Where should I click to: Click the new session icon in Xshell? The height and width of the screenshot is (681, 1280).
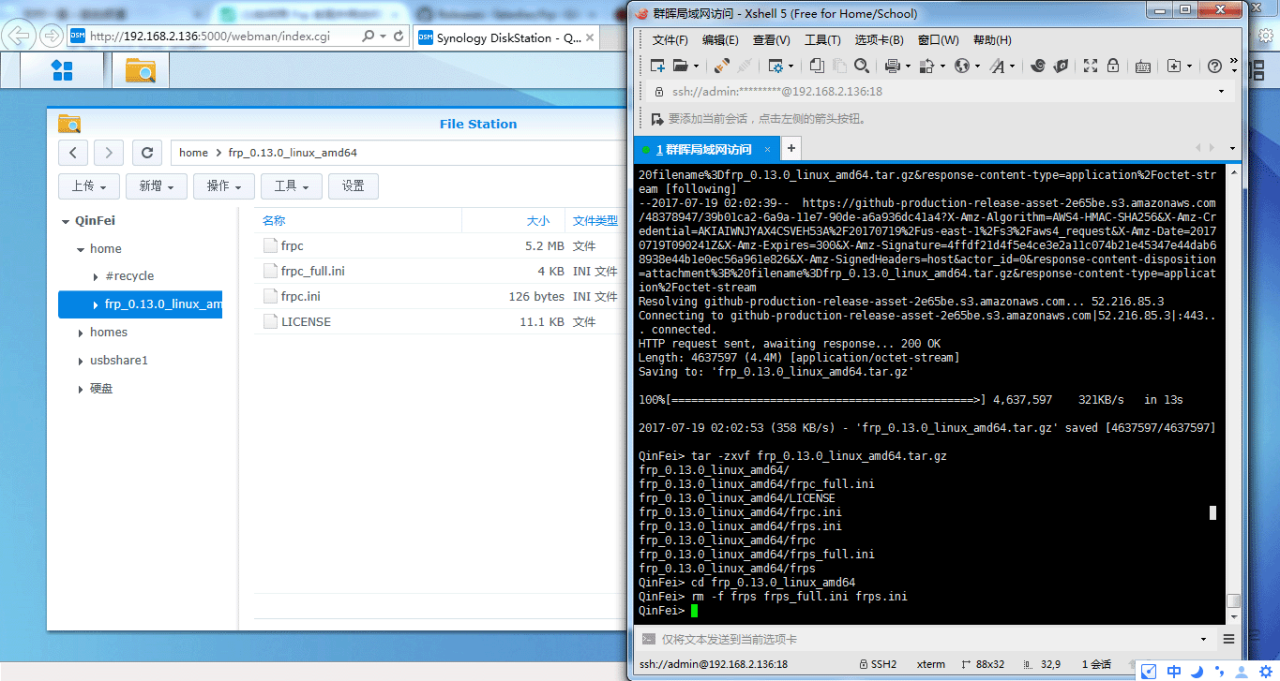[658, 66]
